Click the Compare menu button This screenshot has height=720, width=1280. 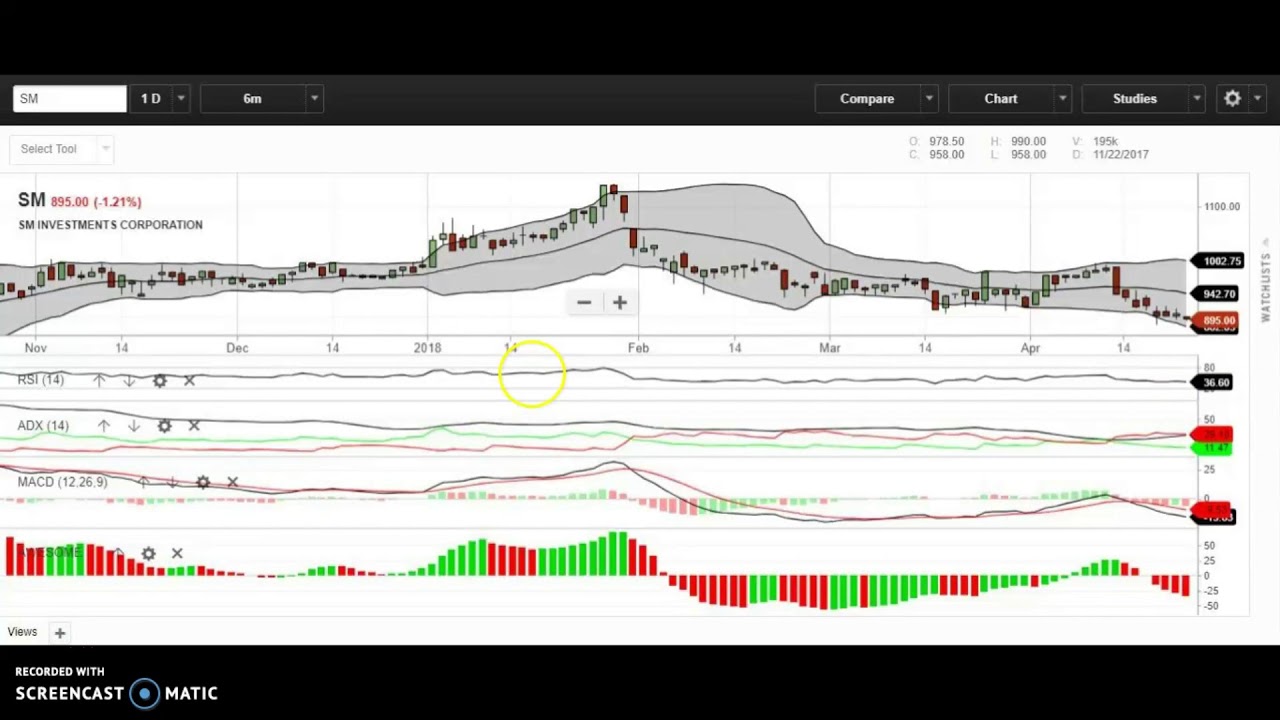867,98
